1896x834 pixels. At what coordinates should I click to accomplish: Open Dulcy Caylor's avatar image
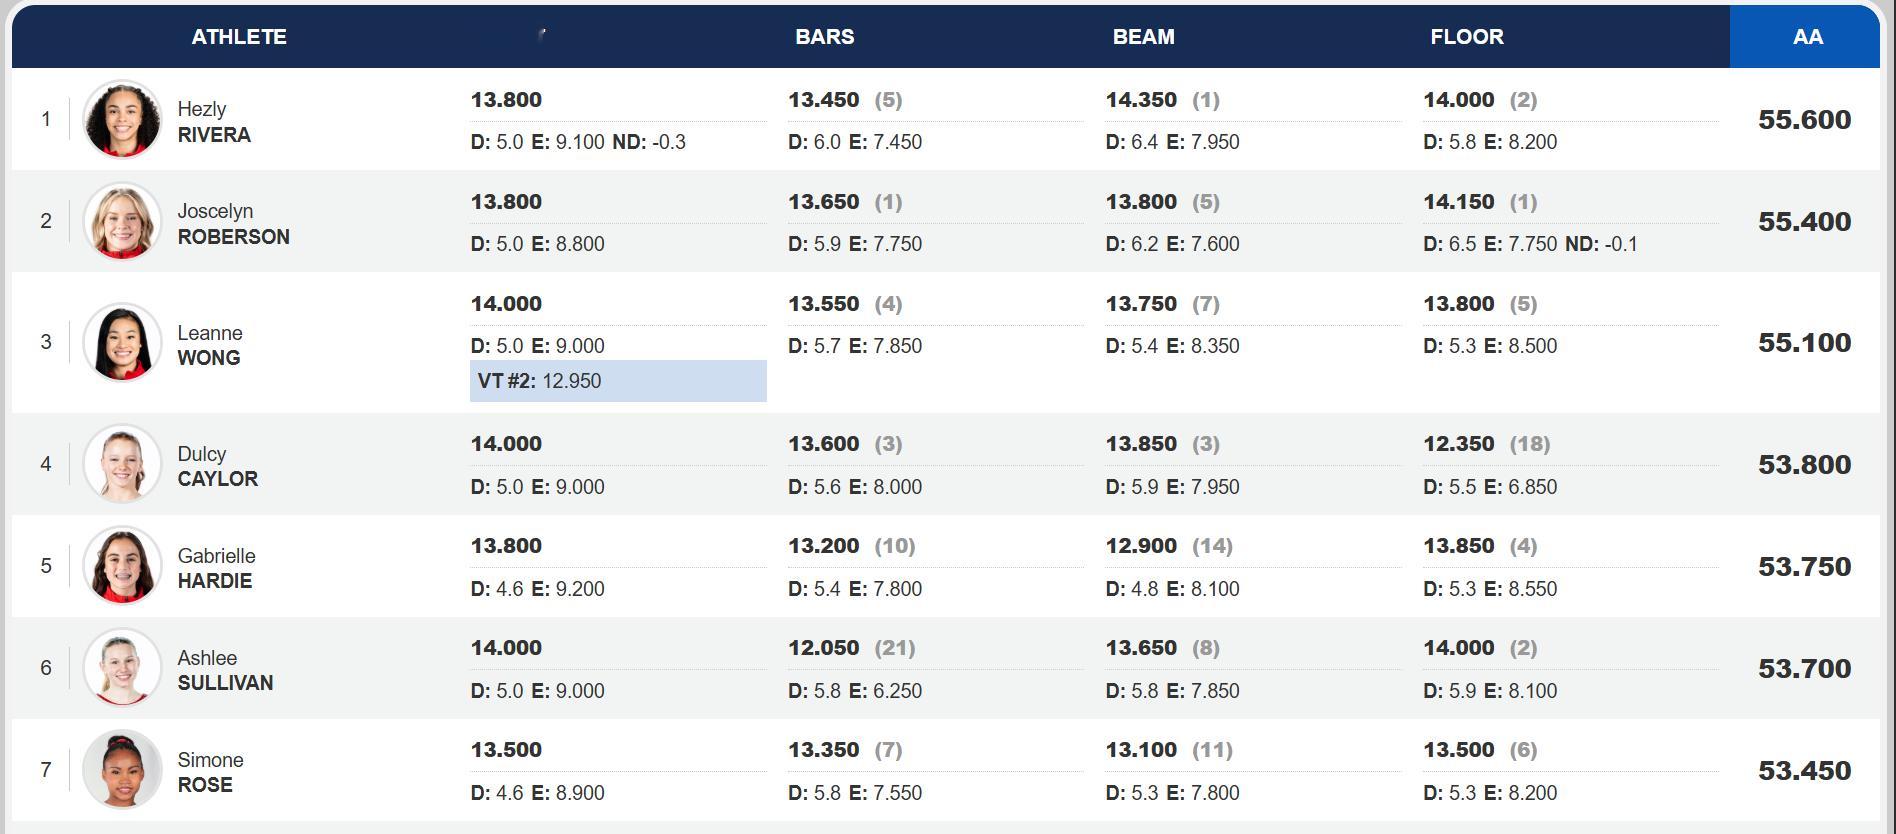pos(122,463)
